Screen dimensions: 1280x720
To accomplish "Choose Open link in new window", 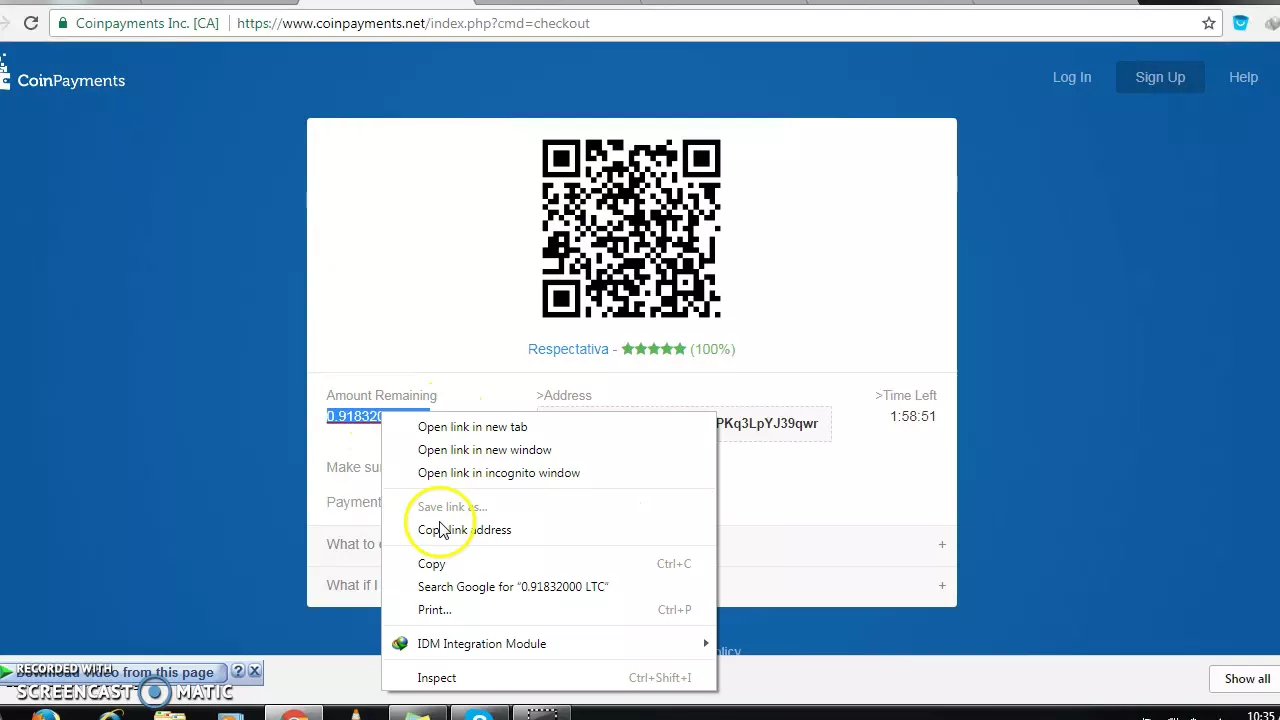I will click(x=549, y=450).
